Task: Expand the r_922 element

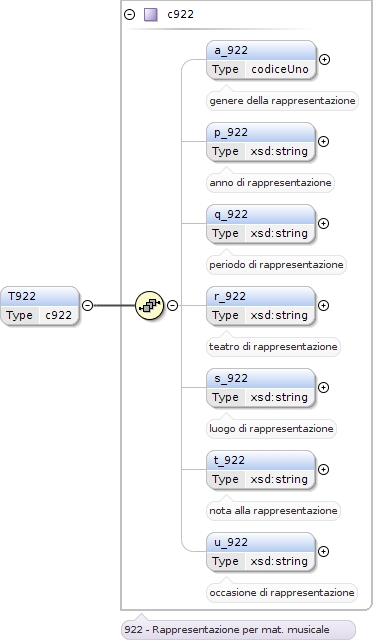Action: pyautogui.click(x=324, y=306)
